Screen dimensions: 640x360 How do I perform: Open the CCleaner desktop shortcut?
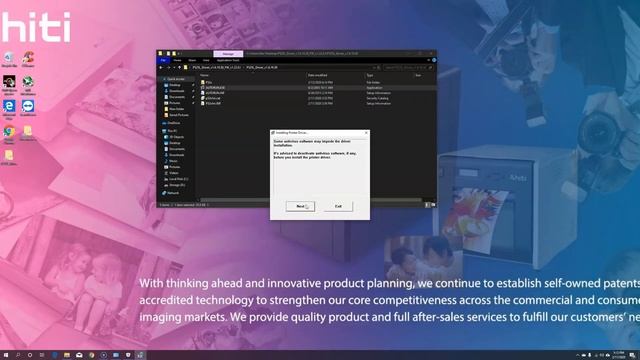(x=28, y=60)
